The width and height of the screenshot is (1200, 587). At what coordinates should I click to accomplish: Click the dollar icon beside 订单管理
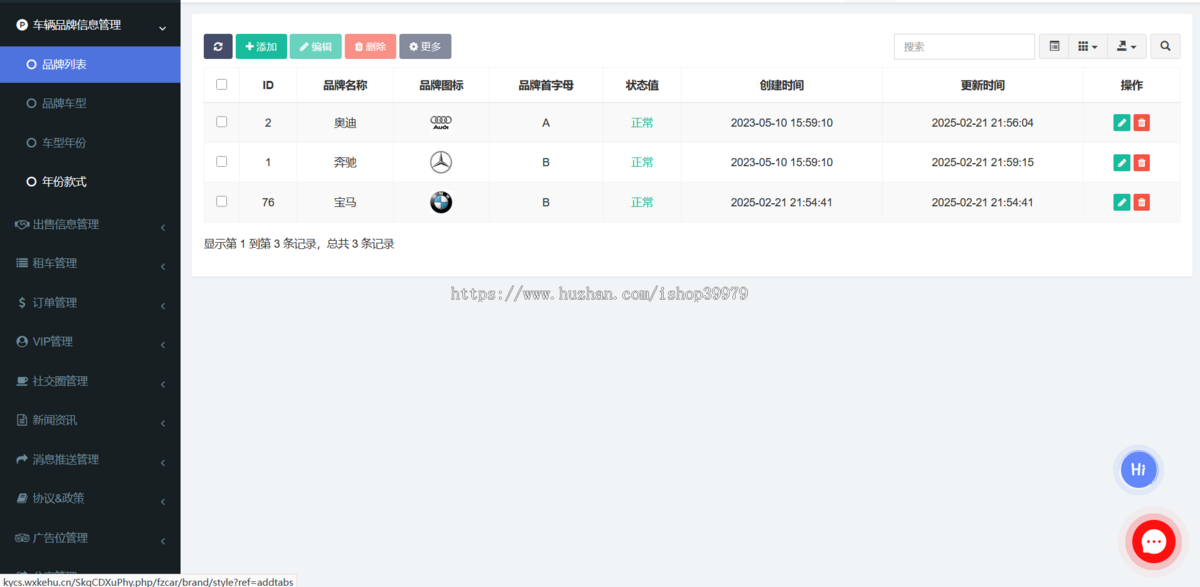tap(22, 302)
